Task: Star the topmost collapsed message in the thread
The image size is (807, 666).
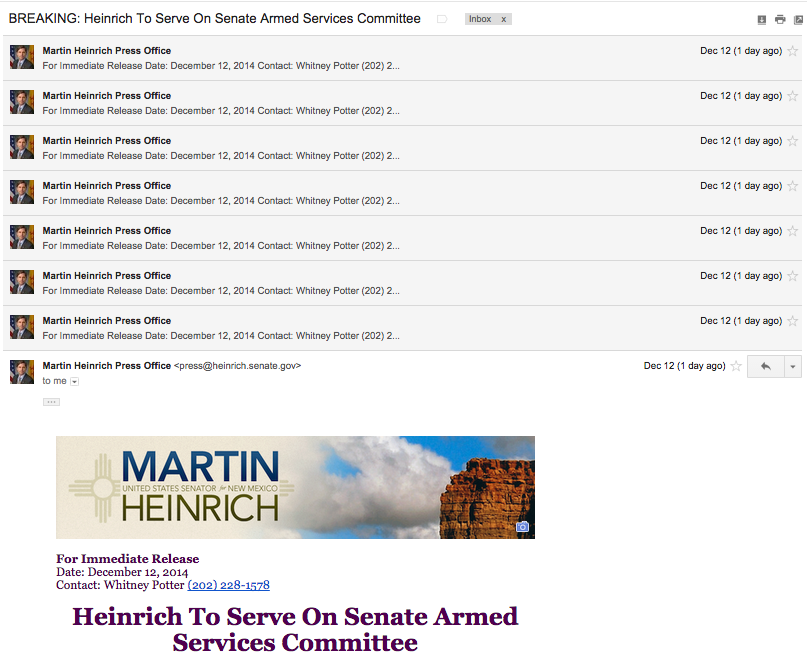Action: pos(793,51)
